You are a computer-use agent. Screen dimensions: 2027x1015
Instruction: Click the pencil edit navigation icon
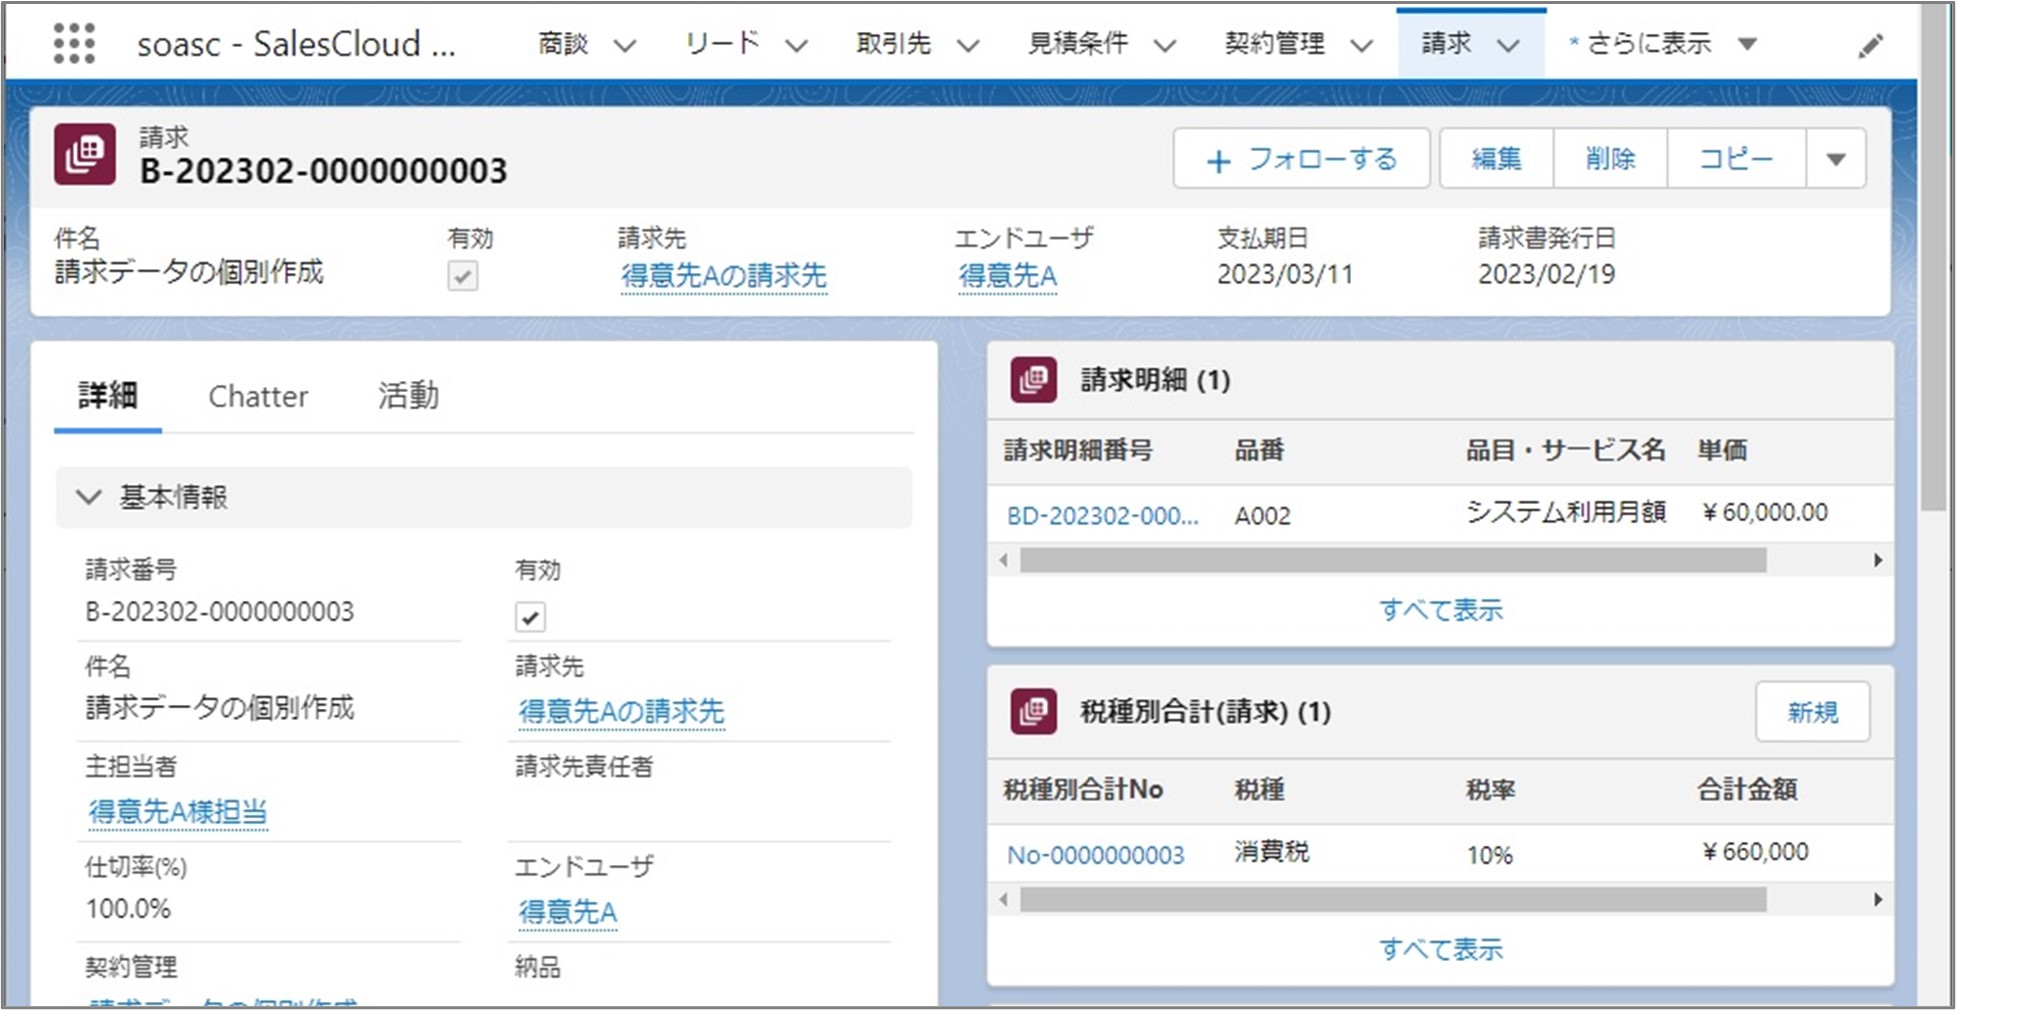coord(1870,46)
